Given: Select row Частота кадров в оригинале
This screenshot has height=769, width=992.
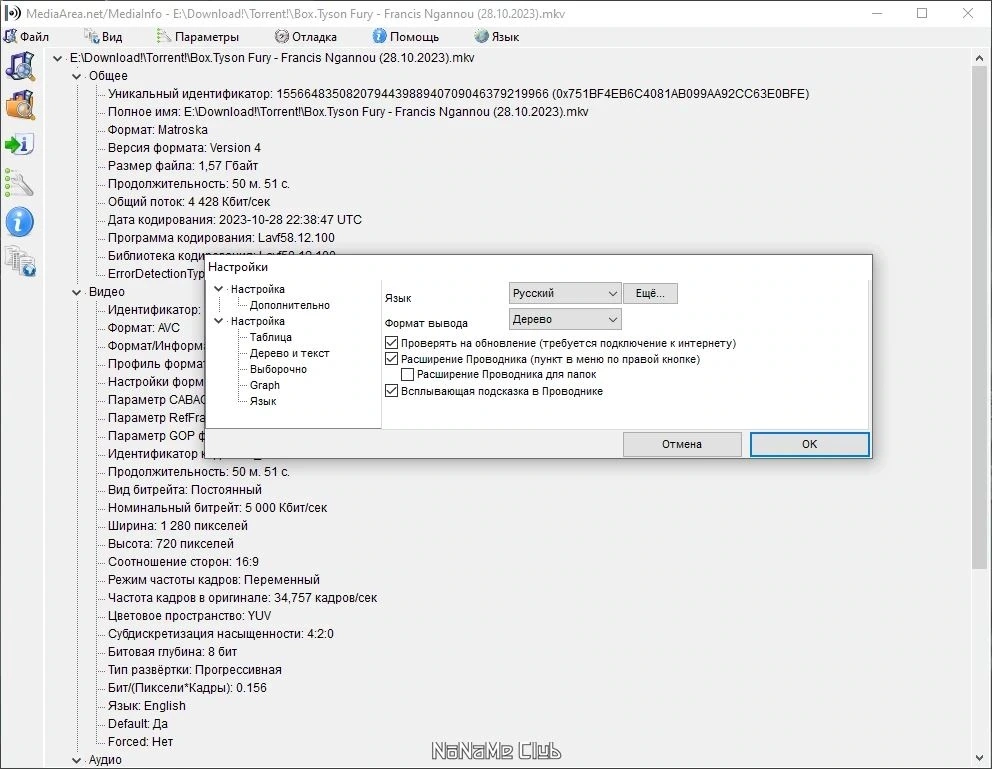Looking at the screenshot, I should (x=242, y=598).
